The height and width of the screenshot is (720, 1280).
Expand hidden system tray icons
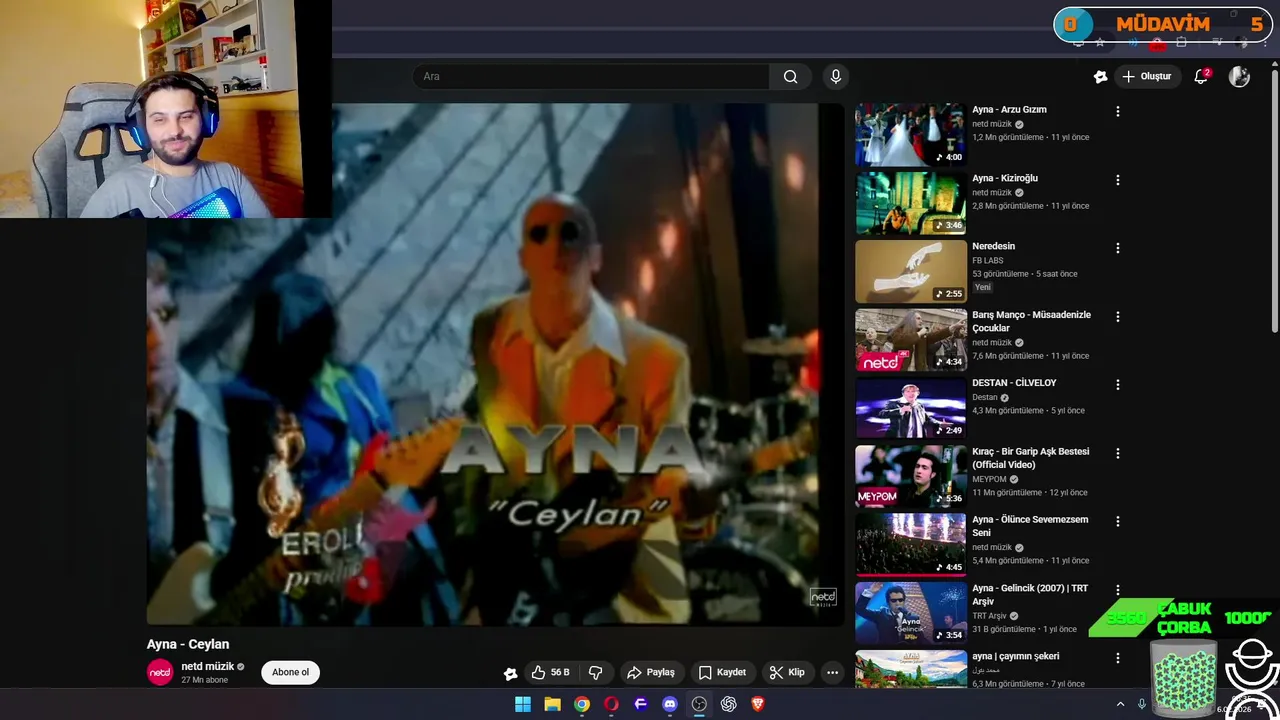click(x=1120, y=704)
